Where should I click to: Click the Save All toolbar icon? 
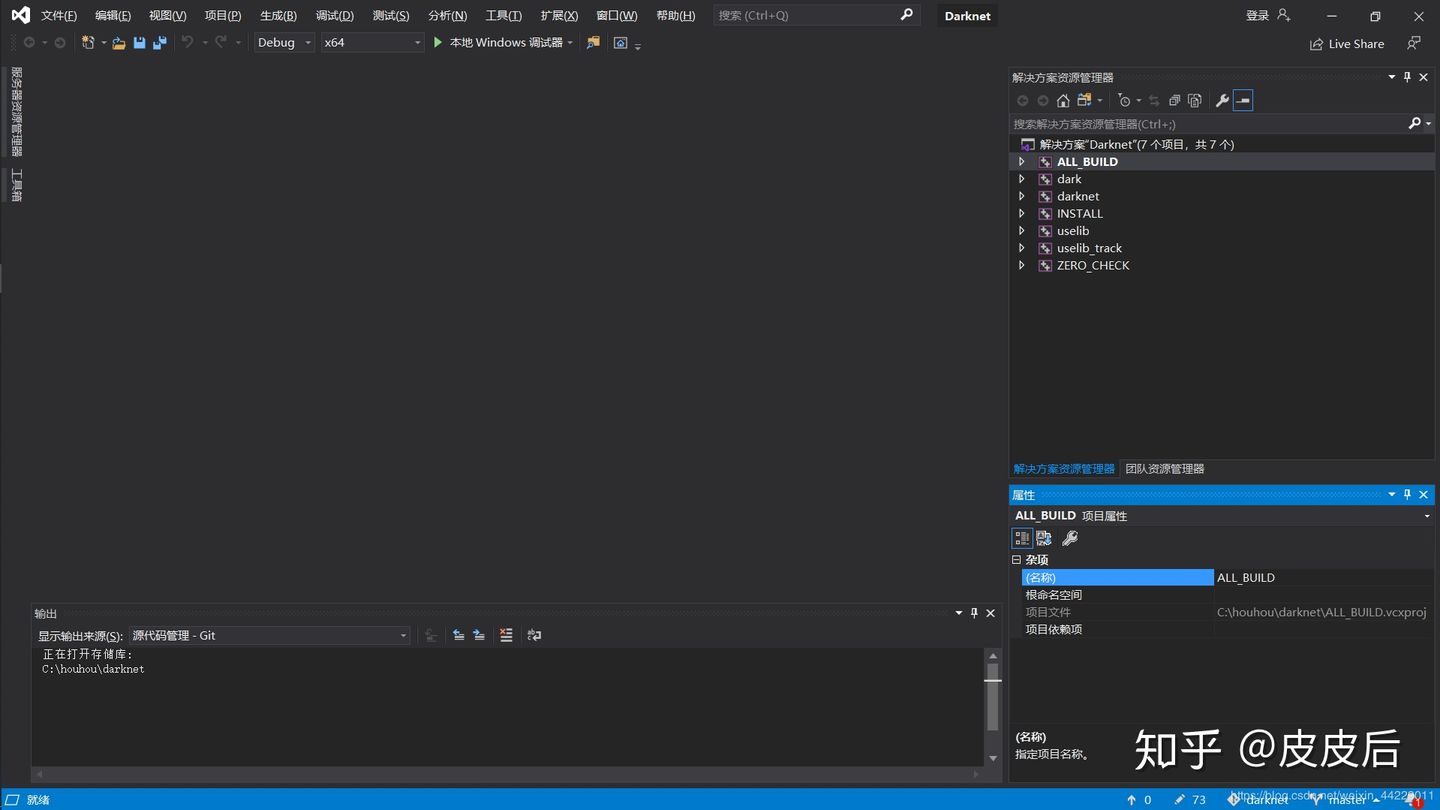tap(159, 43)
